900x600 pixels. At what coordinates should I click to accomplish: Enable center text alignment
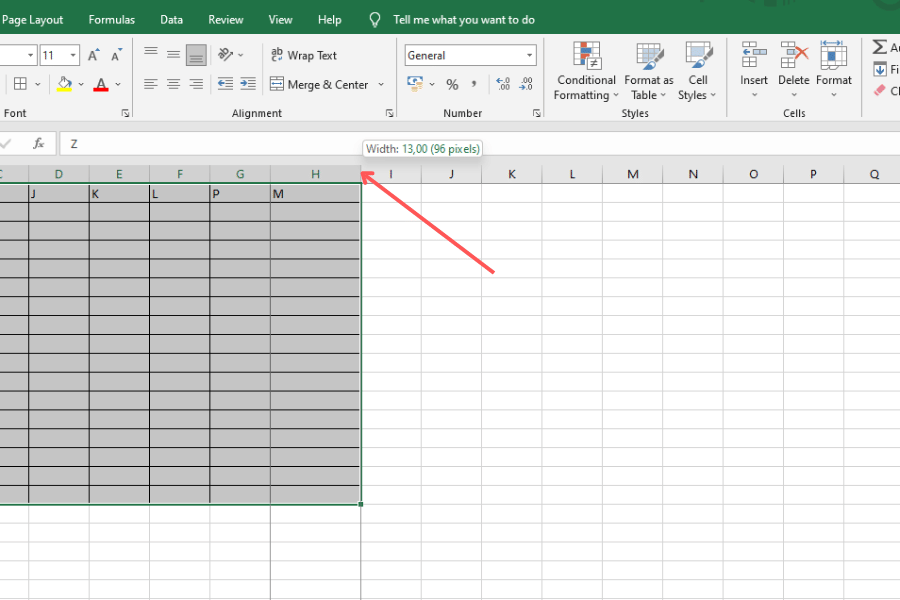click(172, 84)
